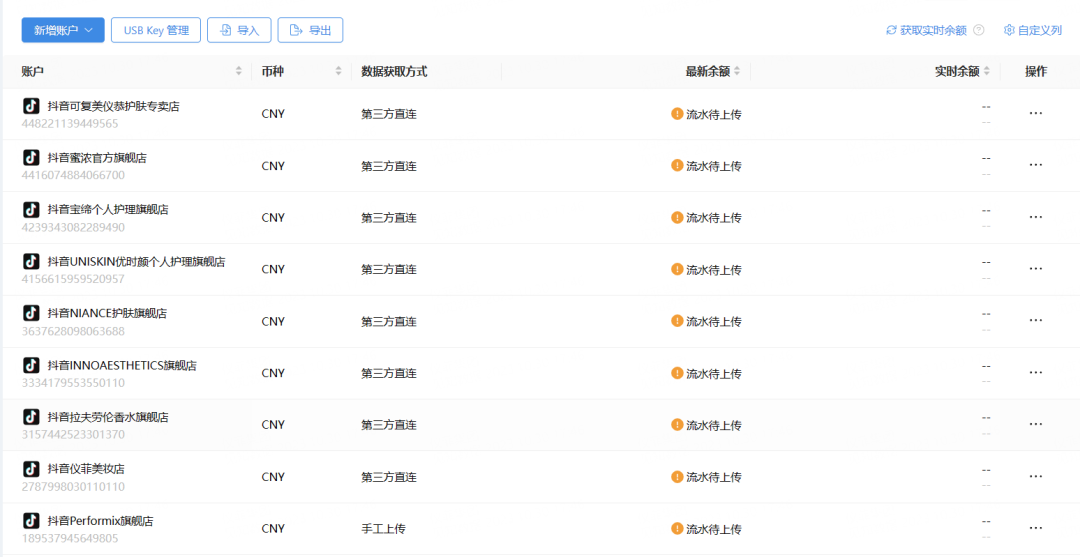Sort by the 币种 column arrows
The image size is (1080, 557).
click(x=338, y=71)
